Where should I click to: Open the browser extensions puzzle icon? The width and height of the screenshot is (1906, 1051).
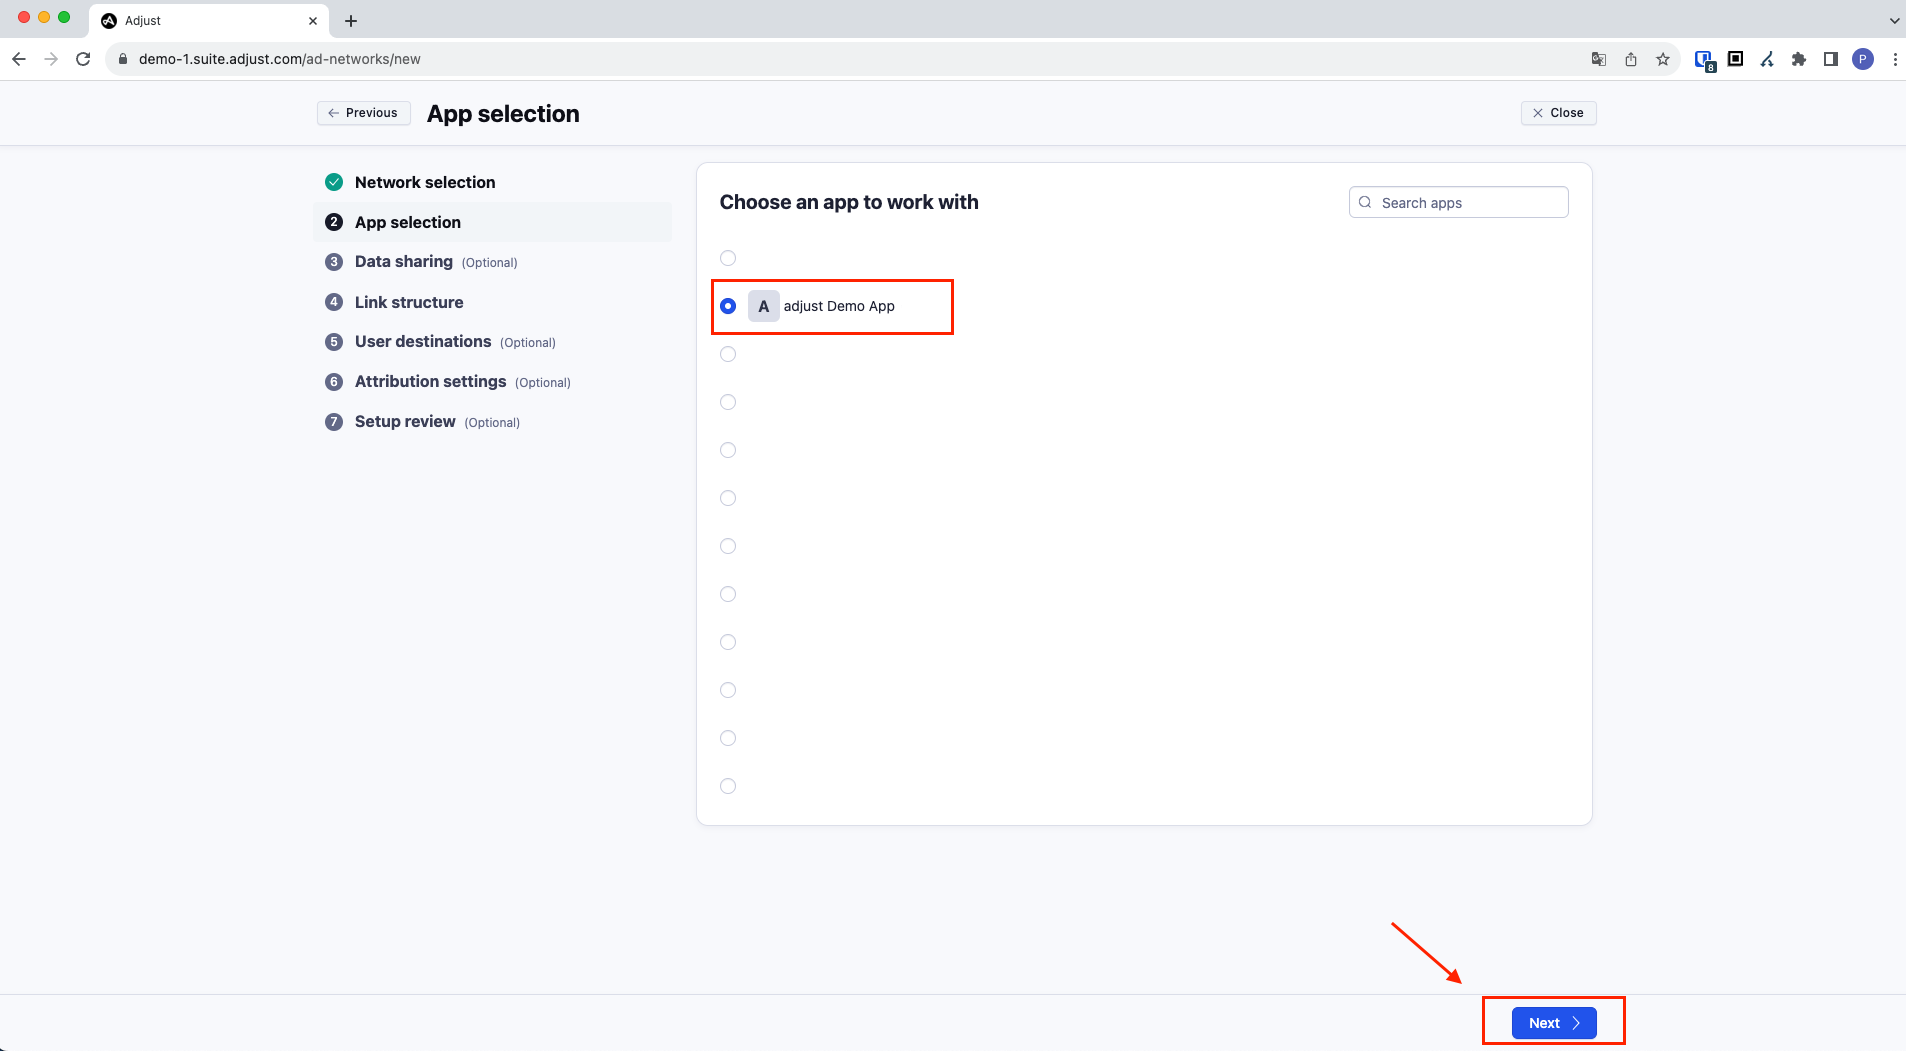point(1799,59)
